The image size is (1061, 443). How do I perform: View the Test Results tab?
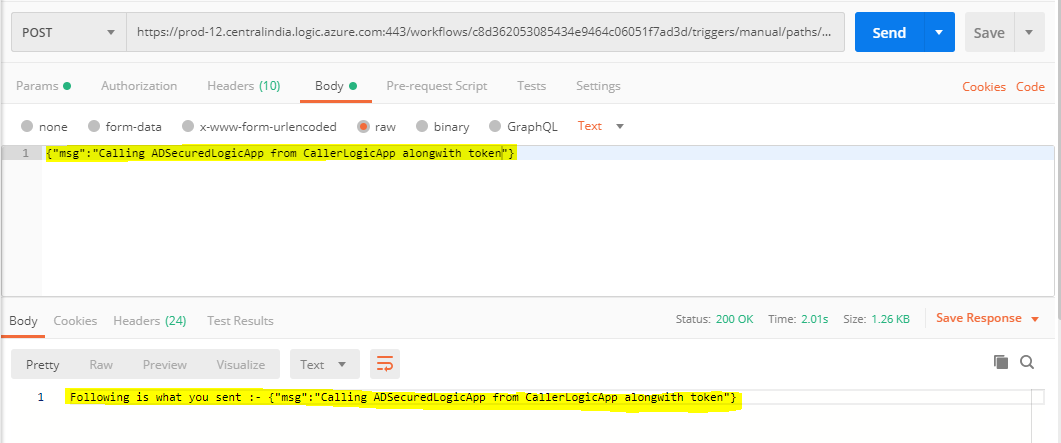[240, 321]
